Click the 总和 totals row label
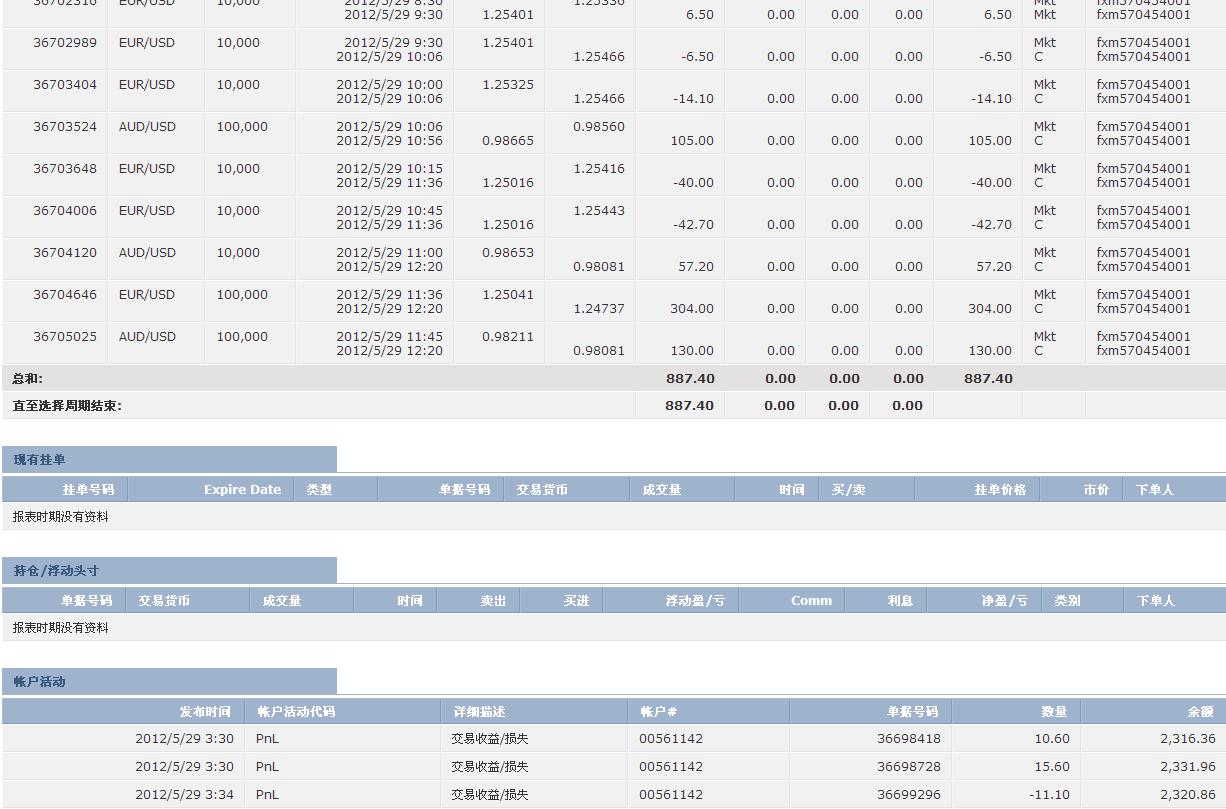 click(x=28, y=379)
